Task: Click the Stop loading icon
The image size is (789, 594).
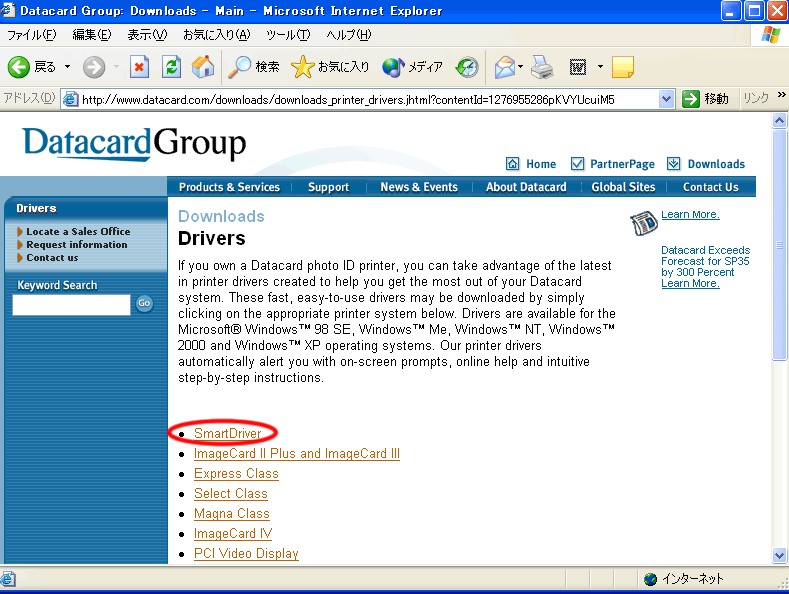Action: [139, 67]
